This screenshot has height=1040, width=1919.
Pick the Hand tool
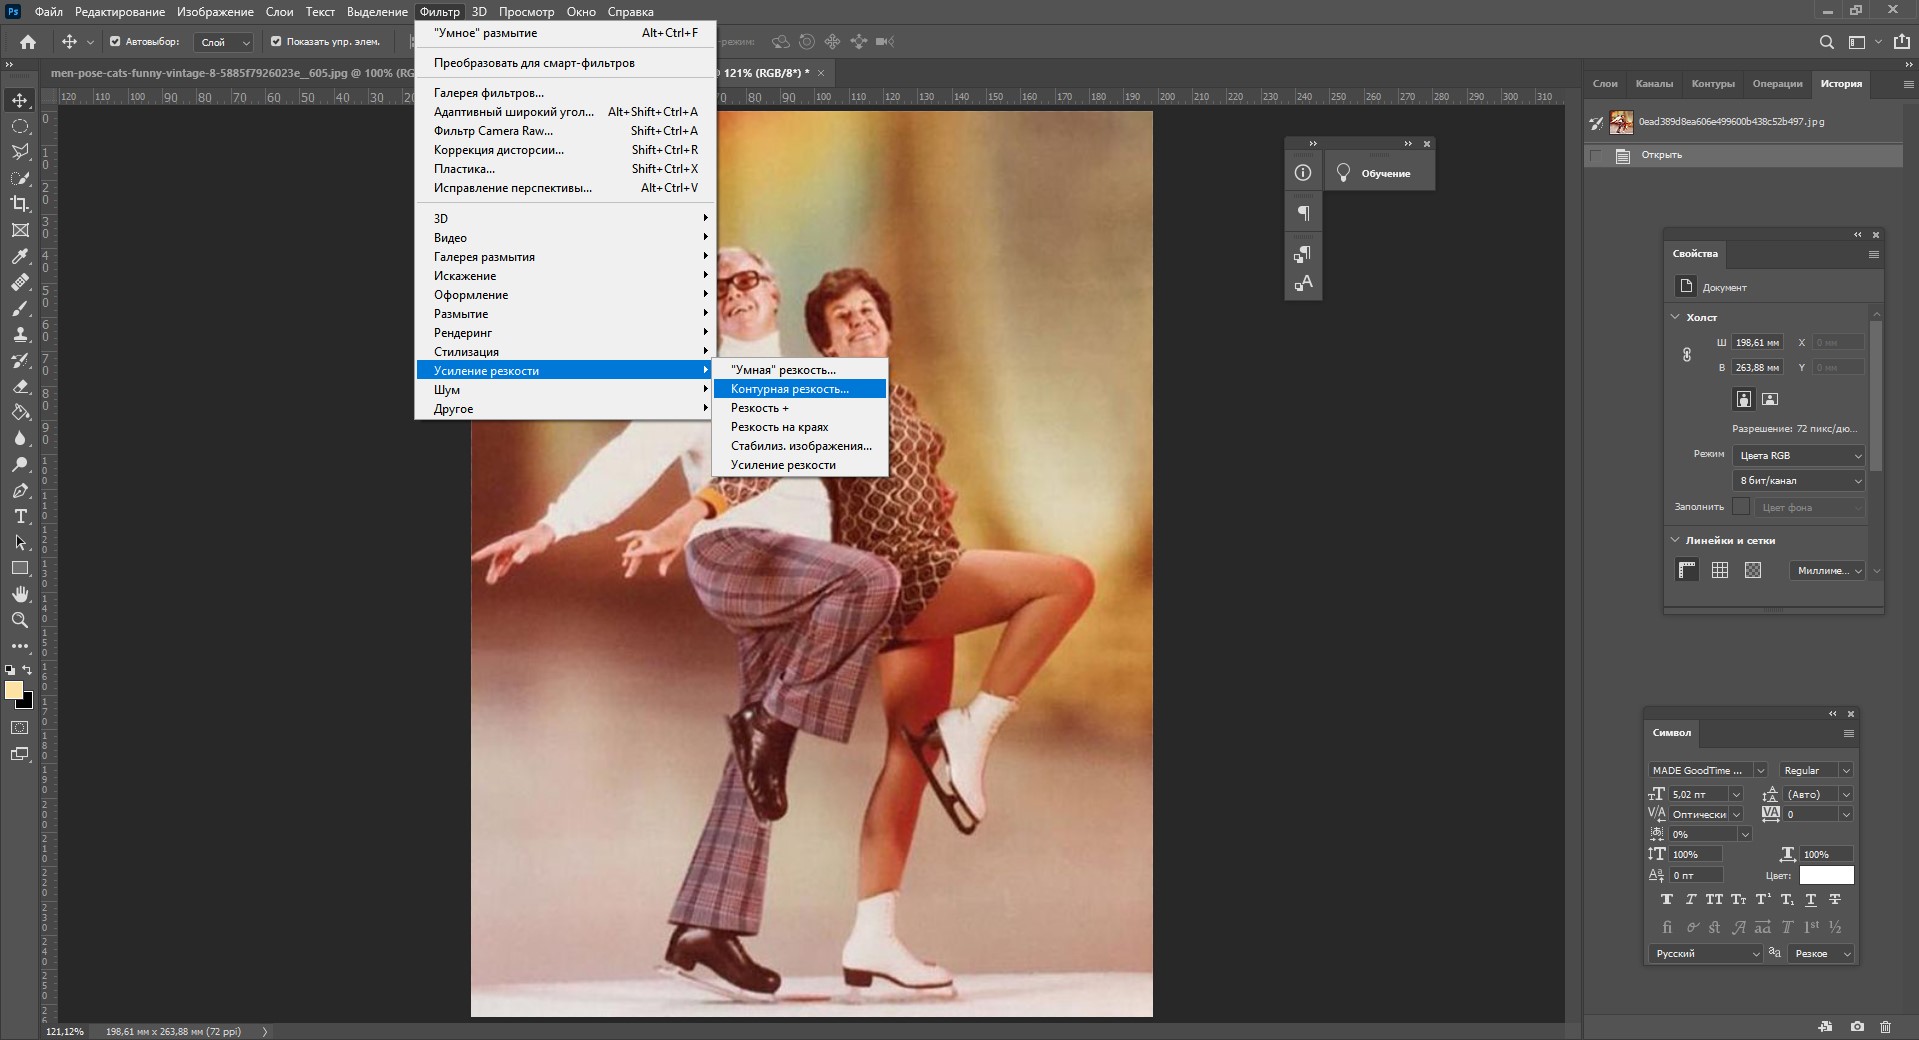tap(20, 594)
